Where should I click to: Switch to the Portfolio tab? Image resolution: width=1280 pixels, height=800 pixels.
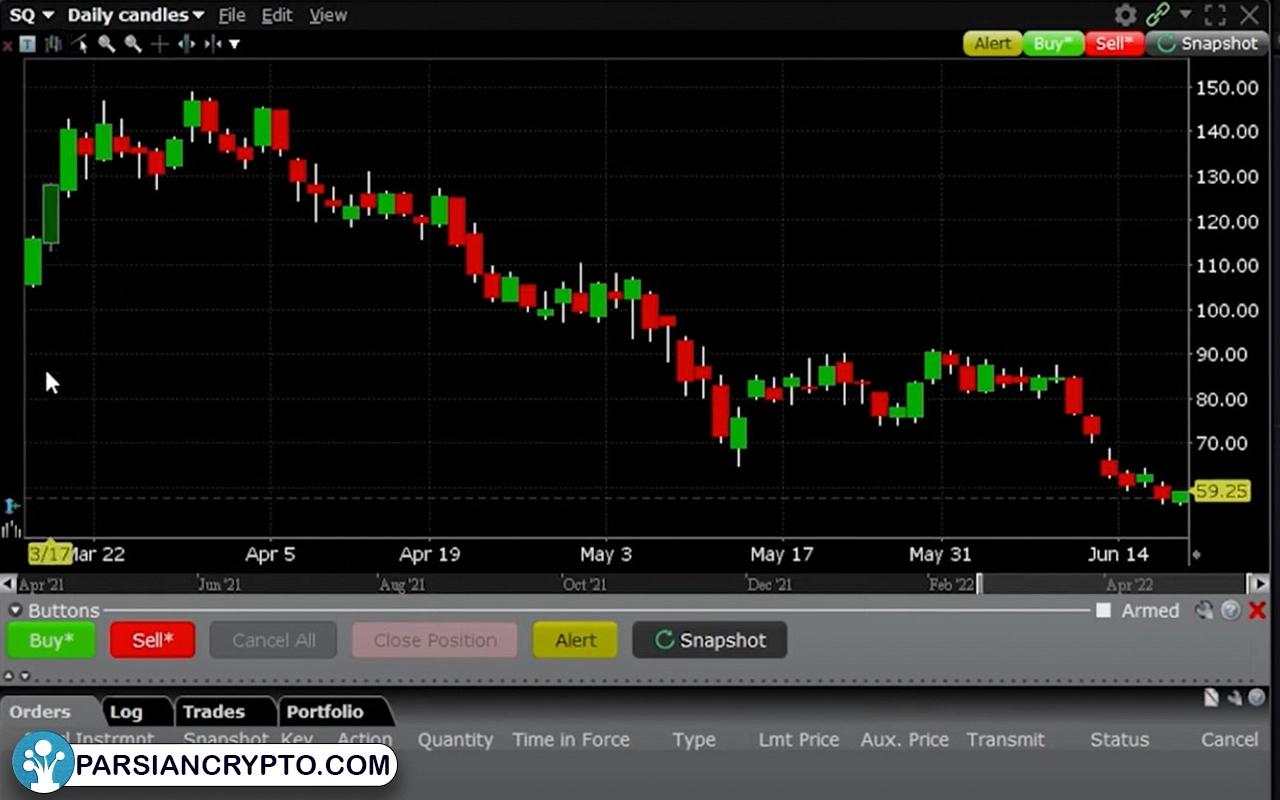coord(325,712)
